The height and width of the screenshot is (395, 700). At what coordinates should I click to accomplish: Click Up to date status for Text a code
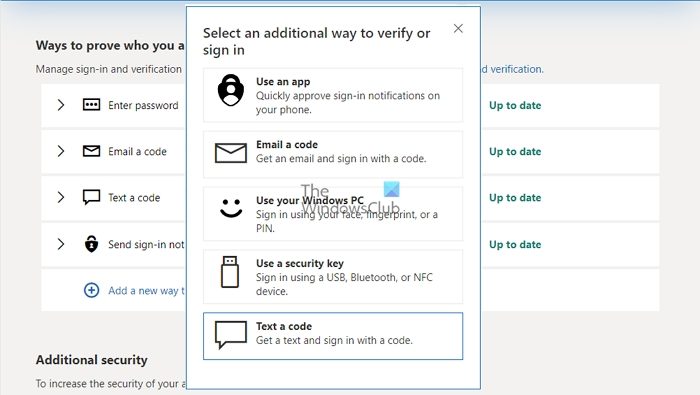(515, 197)
